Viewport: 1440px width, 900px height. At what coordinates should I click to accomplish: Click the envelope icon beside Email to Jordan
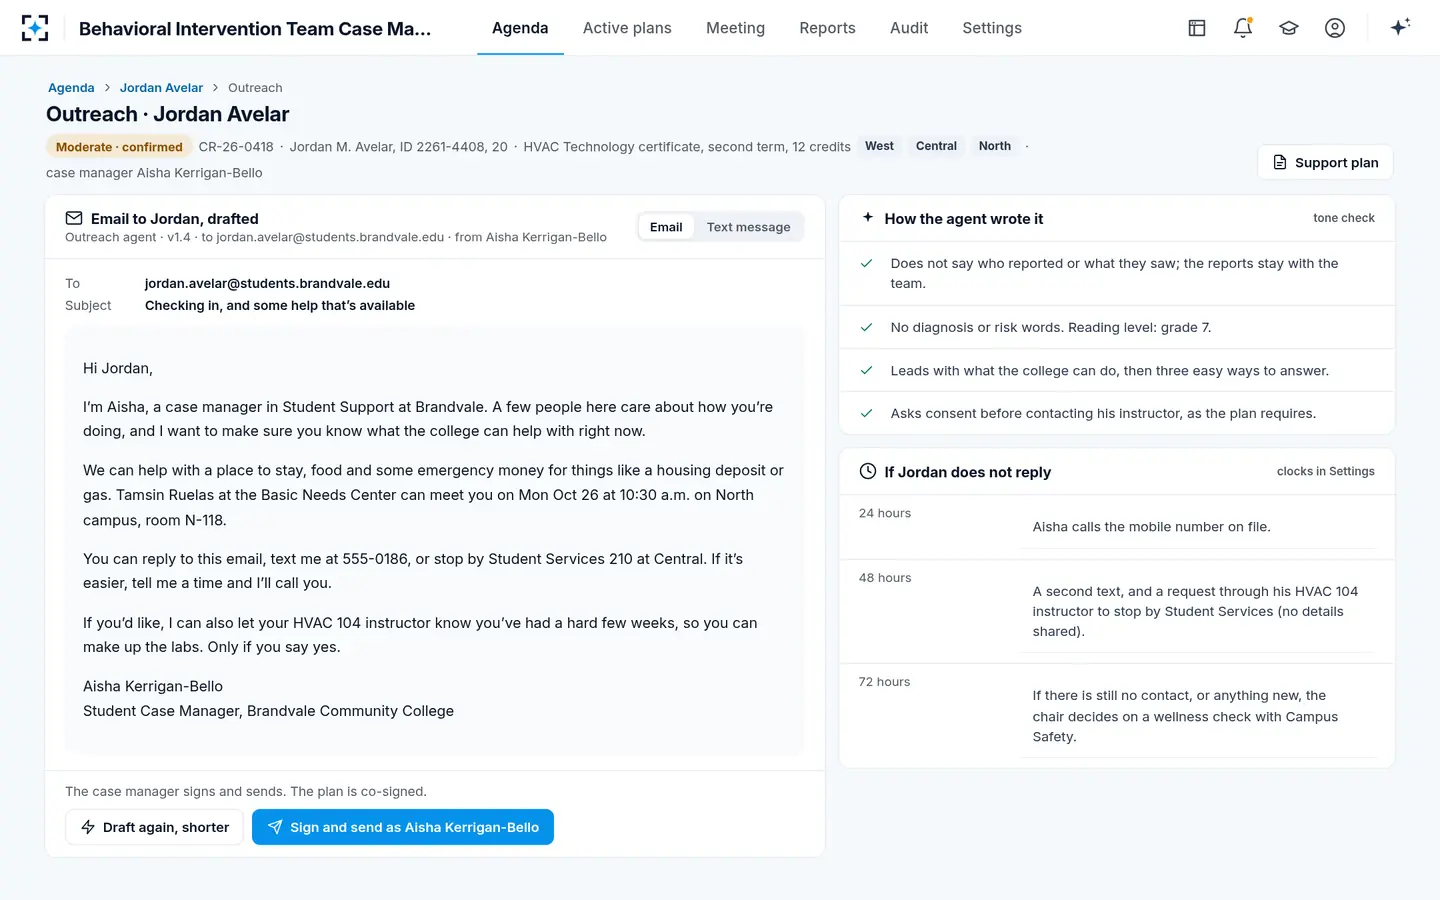pyautogui.click(x=74, y=218)
